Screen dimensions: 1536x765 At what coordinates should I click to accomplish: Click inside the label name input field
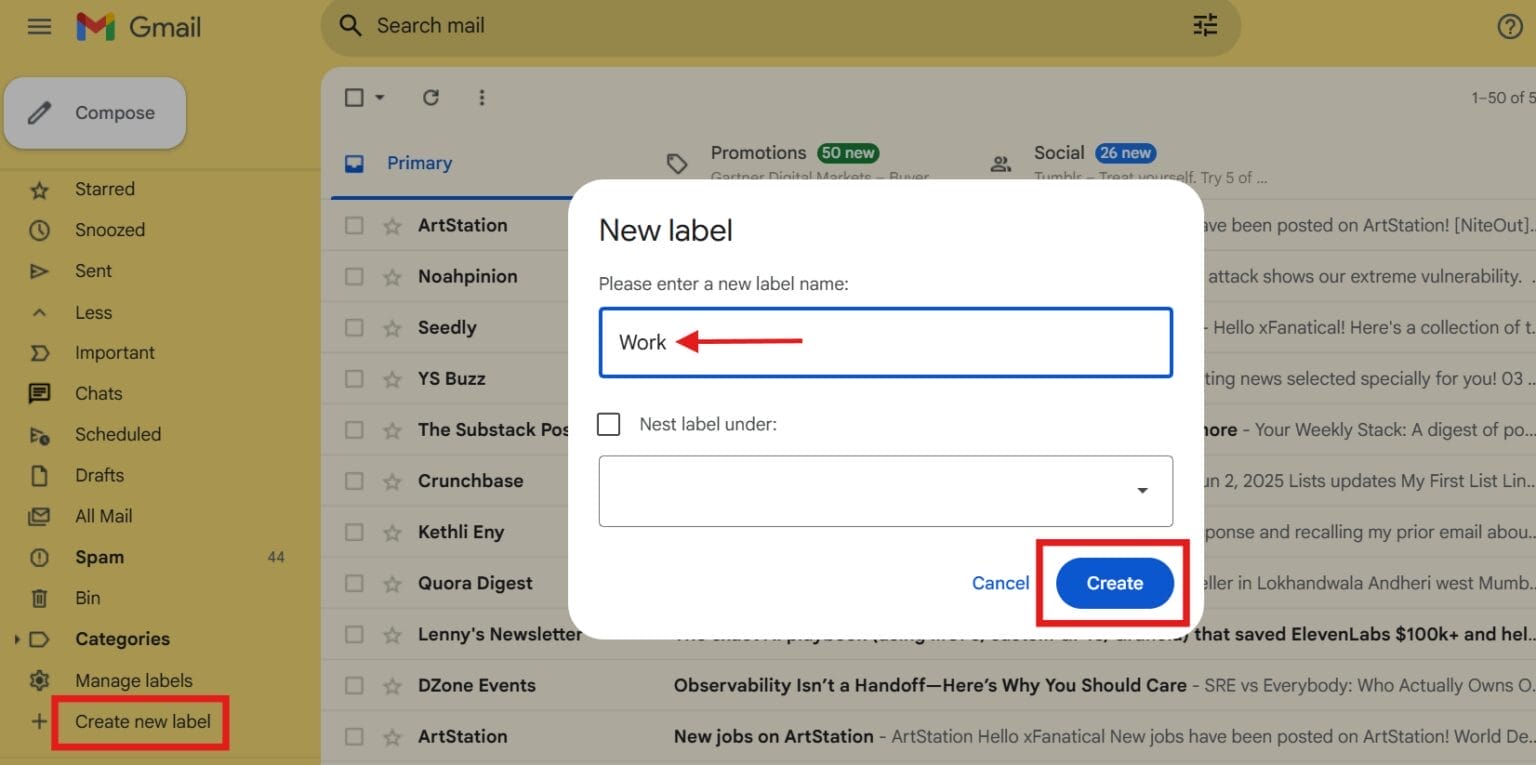coord(885,342)
